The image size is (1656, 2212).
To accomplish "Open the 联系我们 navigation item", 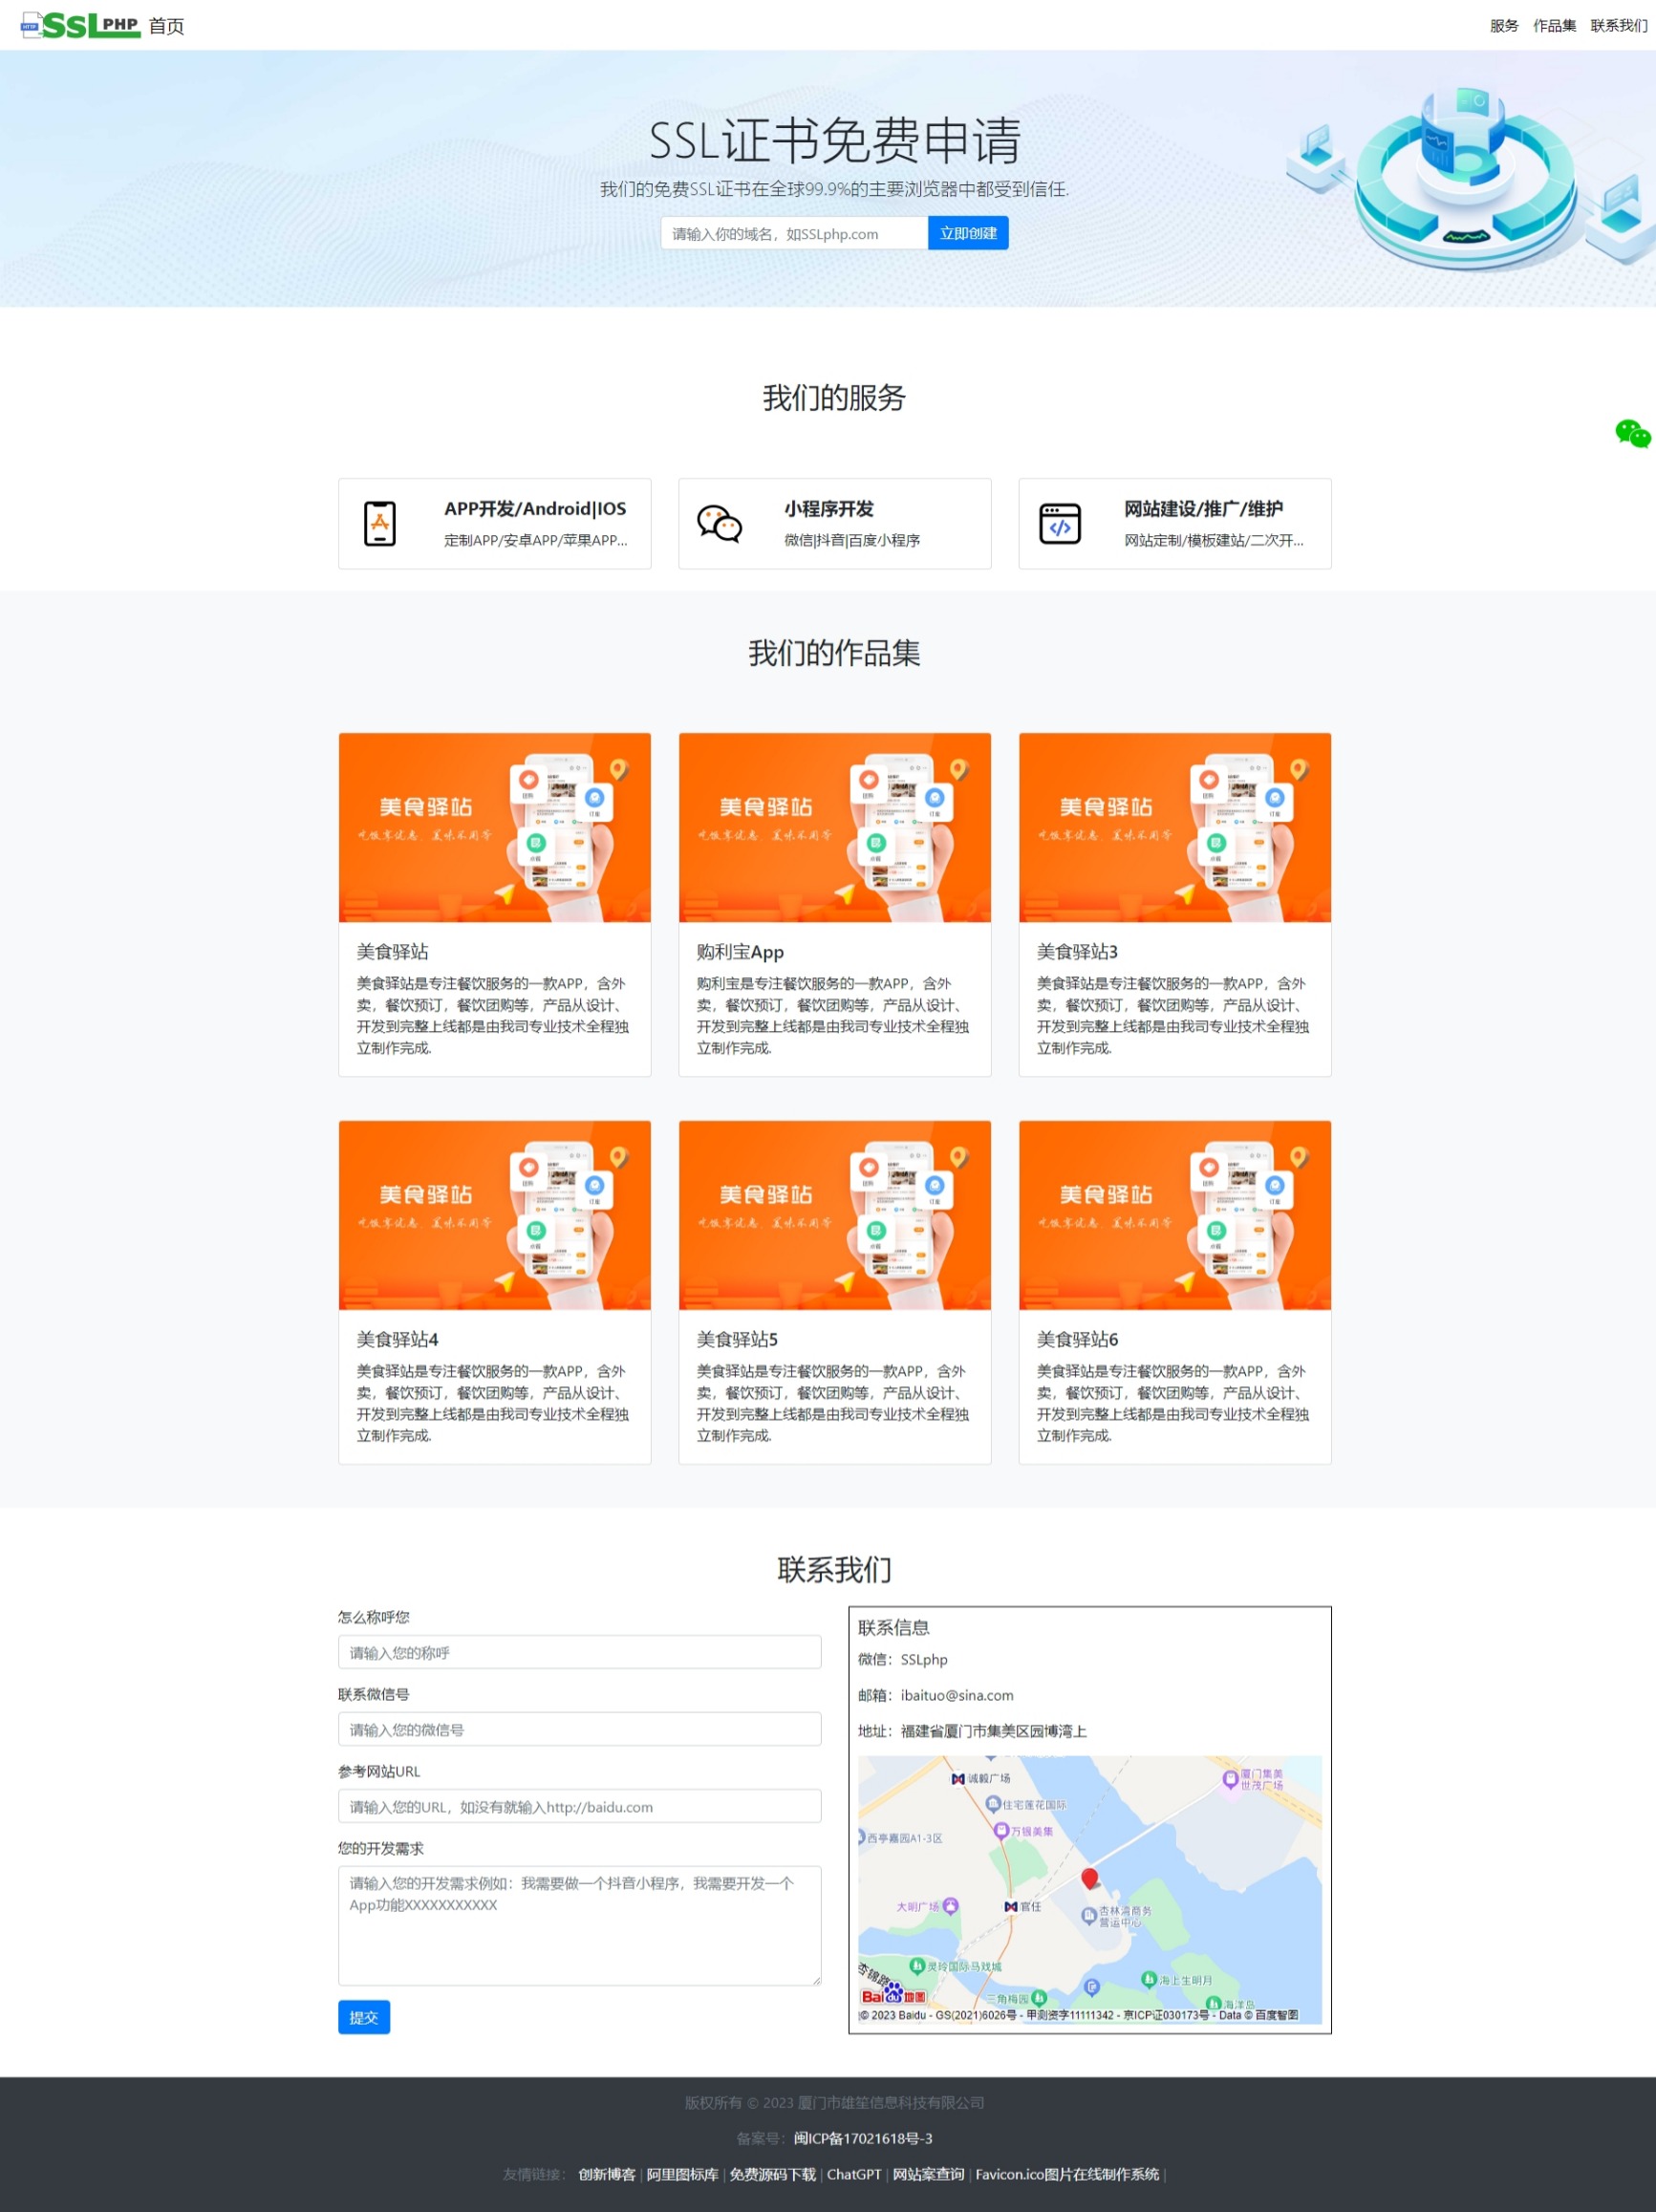I will [1617, 26].
